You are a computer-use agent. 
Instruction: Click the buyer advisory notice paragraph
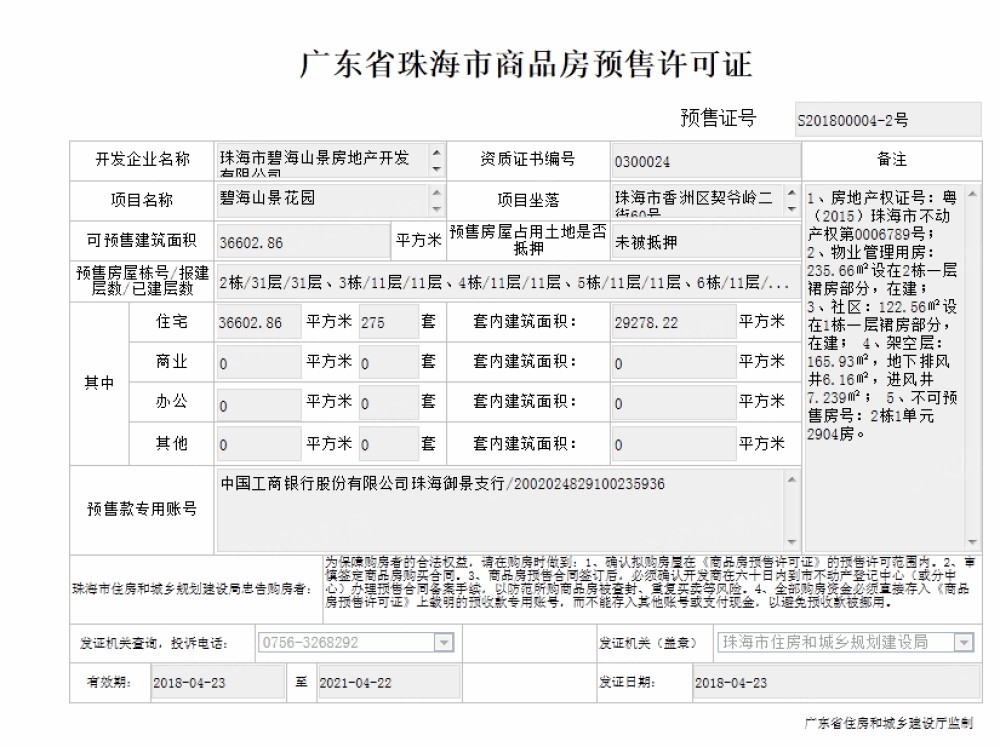[650, 582]
